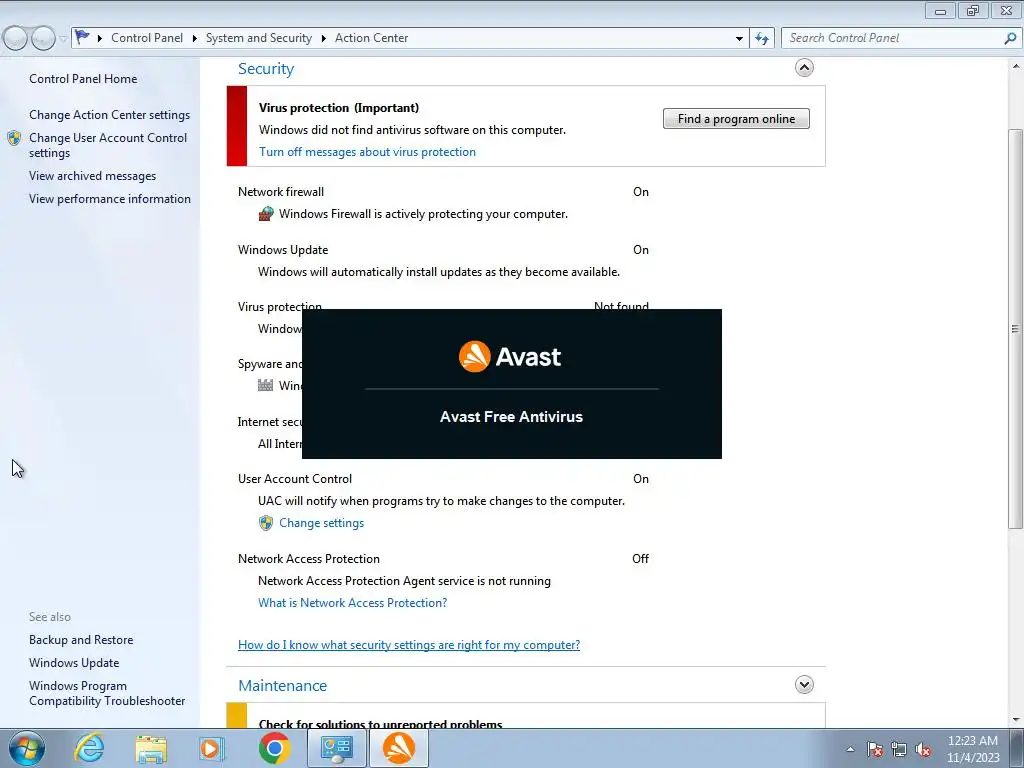Click the Maintenance section heading
The image size is (1024, 768).
[282, 686]
